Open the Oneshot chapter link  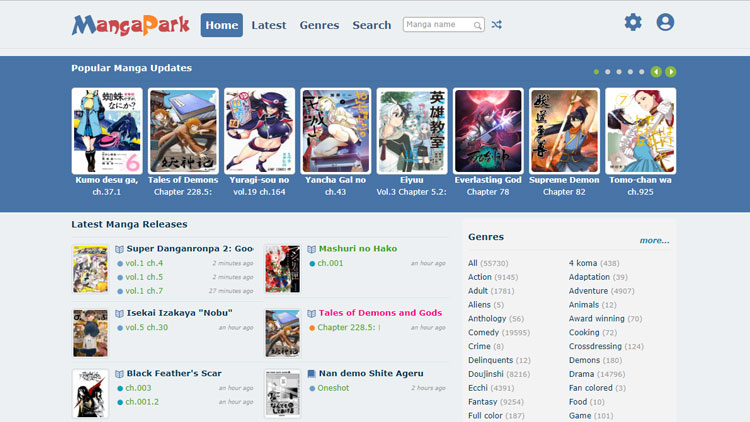[333, 388]
